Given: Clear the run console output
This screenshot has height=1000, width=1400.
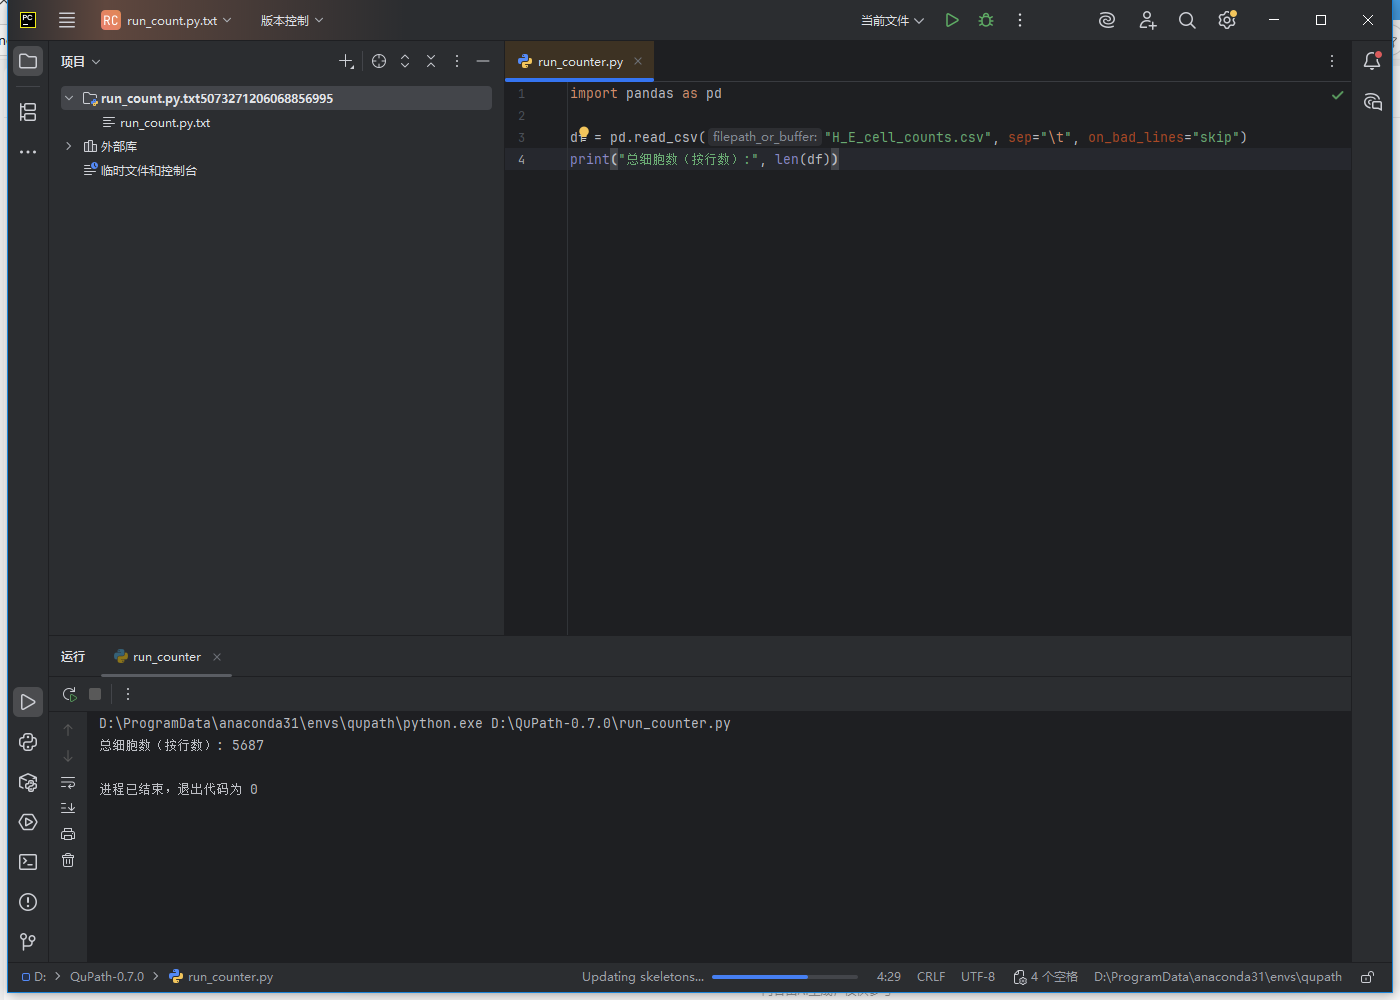Looking at the screenshot, I should (x=67, y=861).
